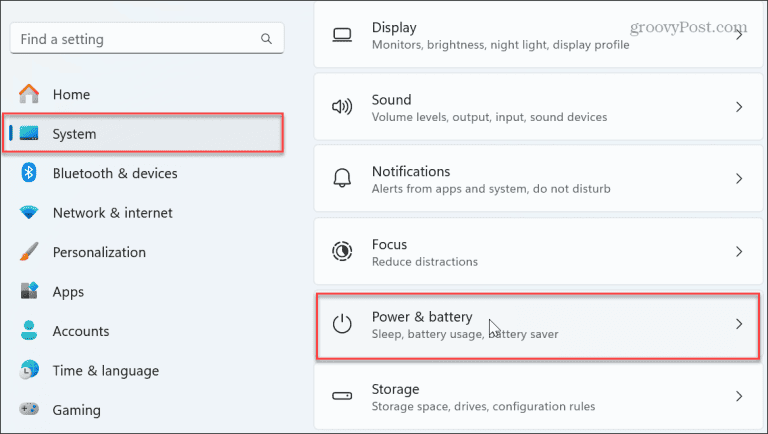Click 'Storage space, drives, configuration rules' text
This screenshot has height=434, width=768.
483,407
